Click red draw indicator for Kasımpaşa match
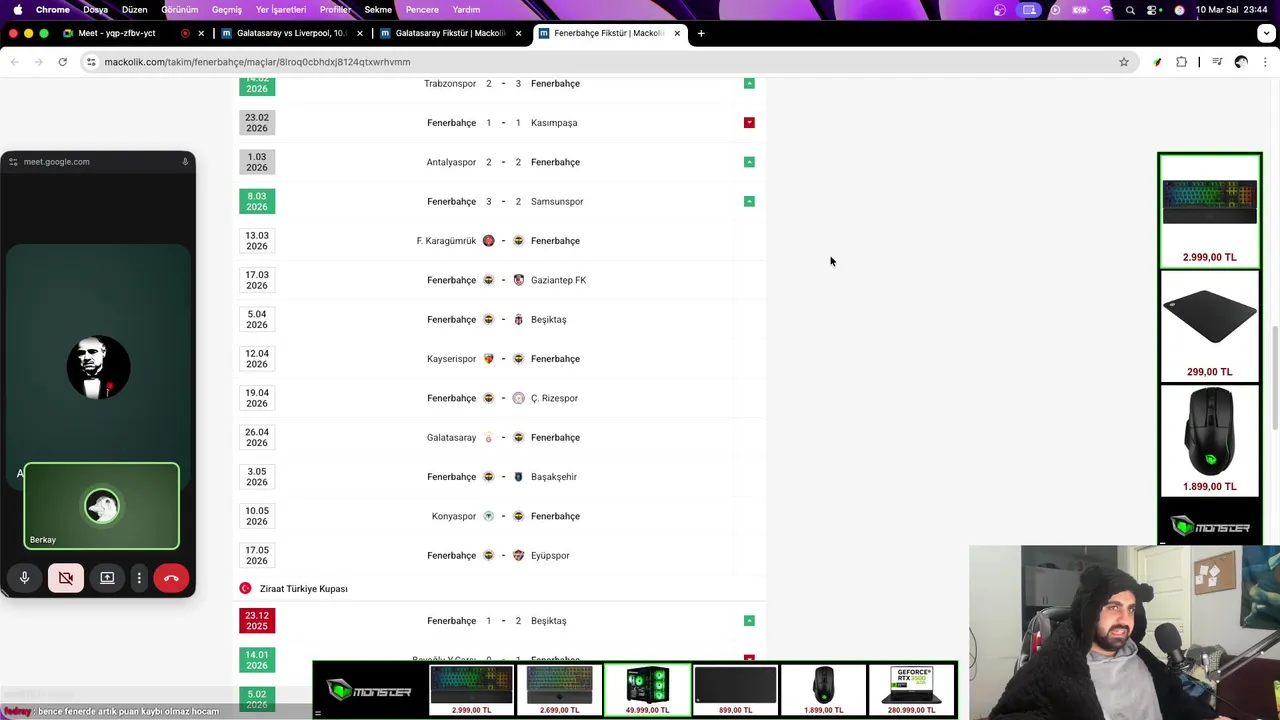Viewport: 1280px width, 720px height. (749, 123)
